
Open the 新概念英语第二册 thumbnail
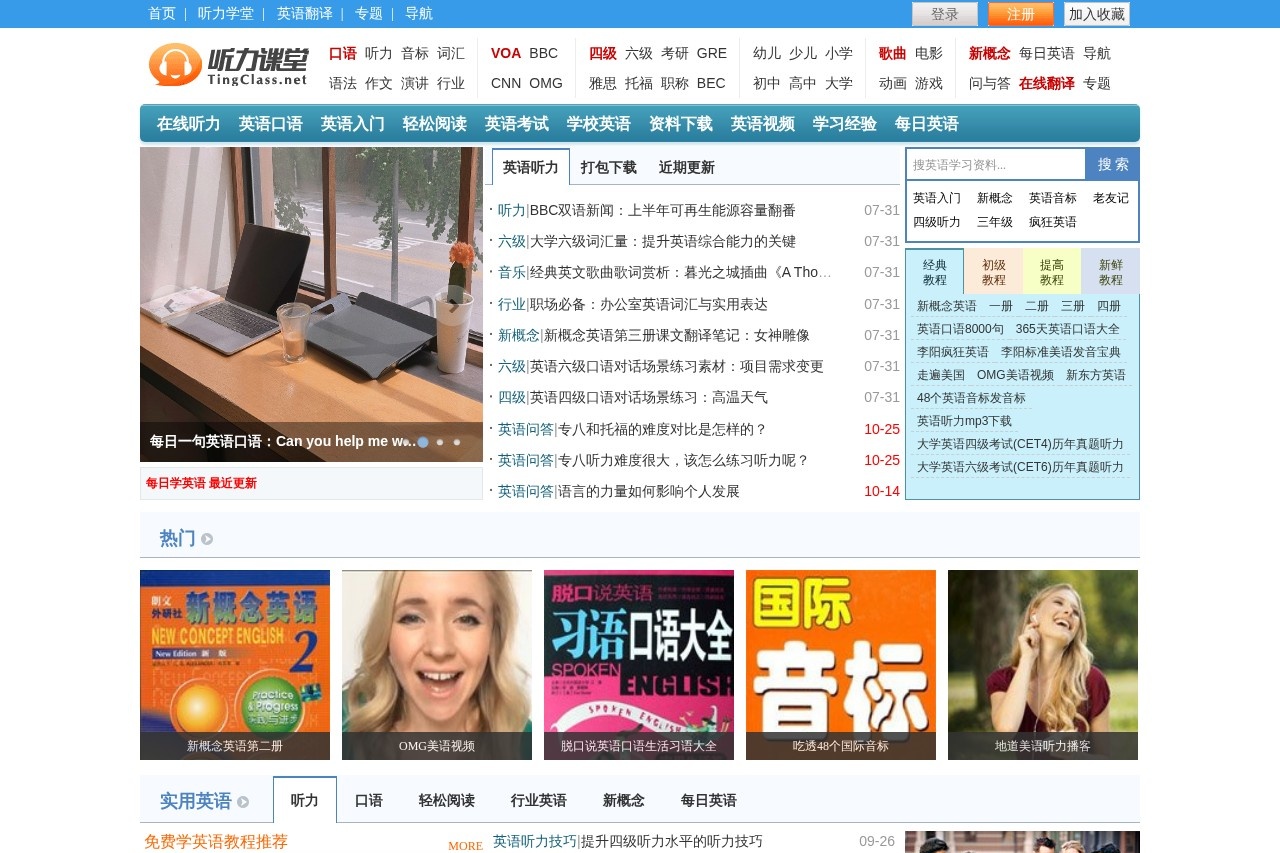click(234, 664)
